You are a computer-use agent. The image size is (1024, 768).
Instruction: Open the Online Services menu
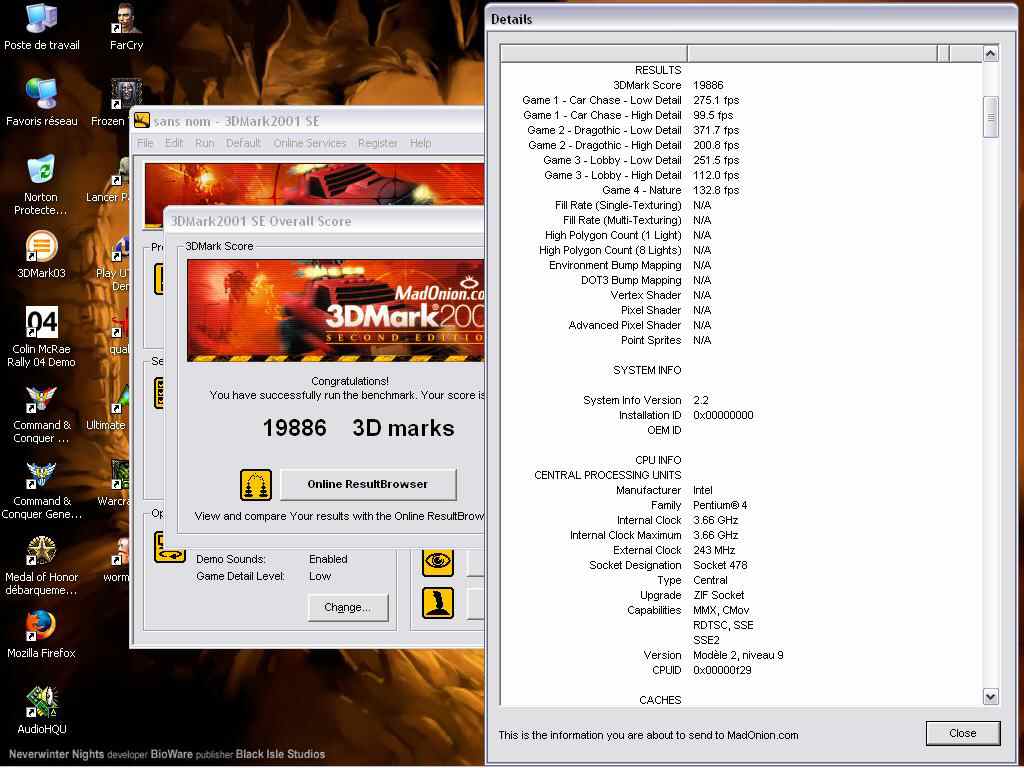[x=310, y=143]
